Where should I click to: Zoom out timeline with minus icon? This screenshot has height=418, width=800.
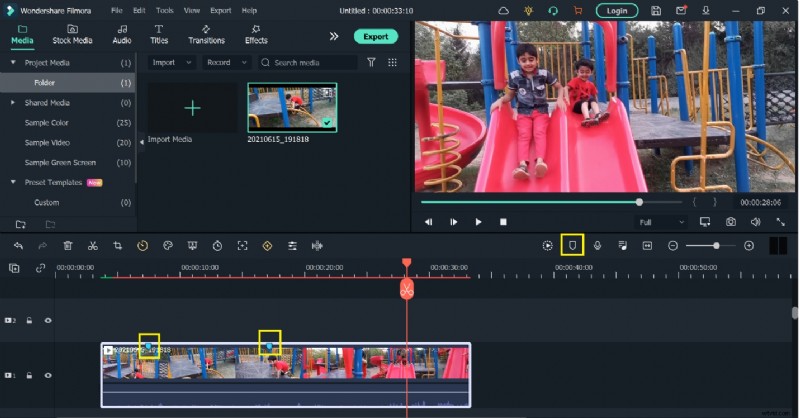[673, 246]
